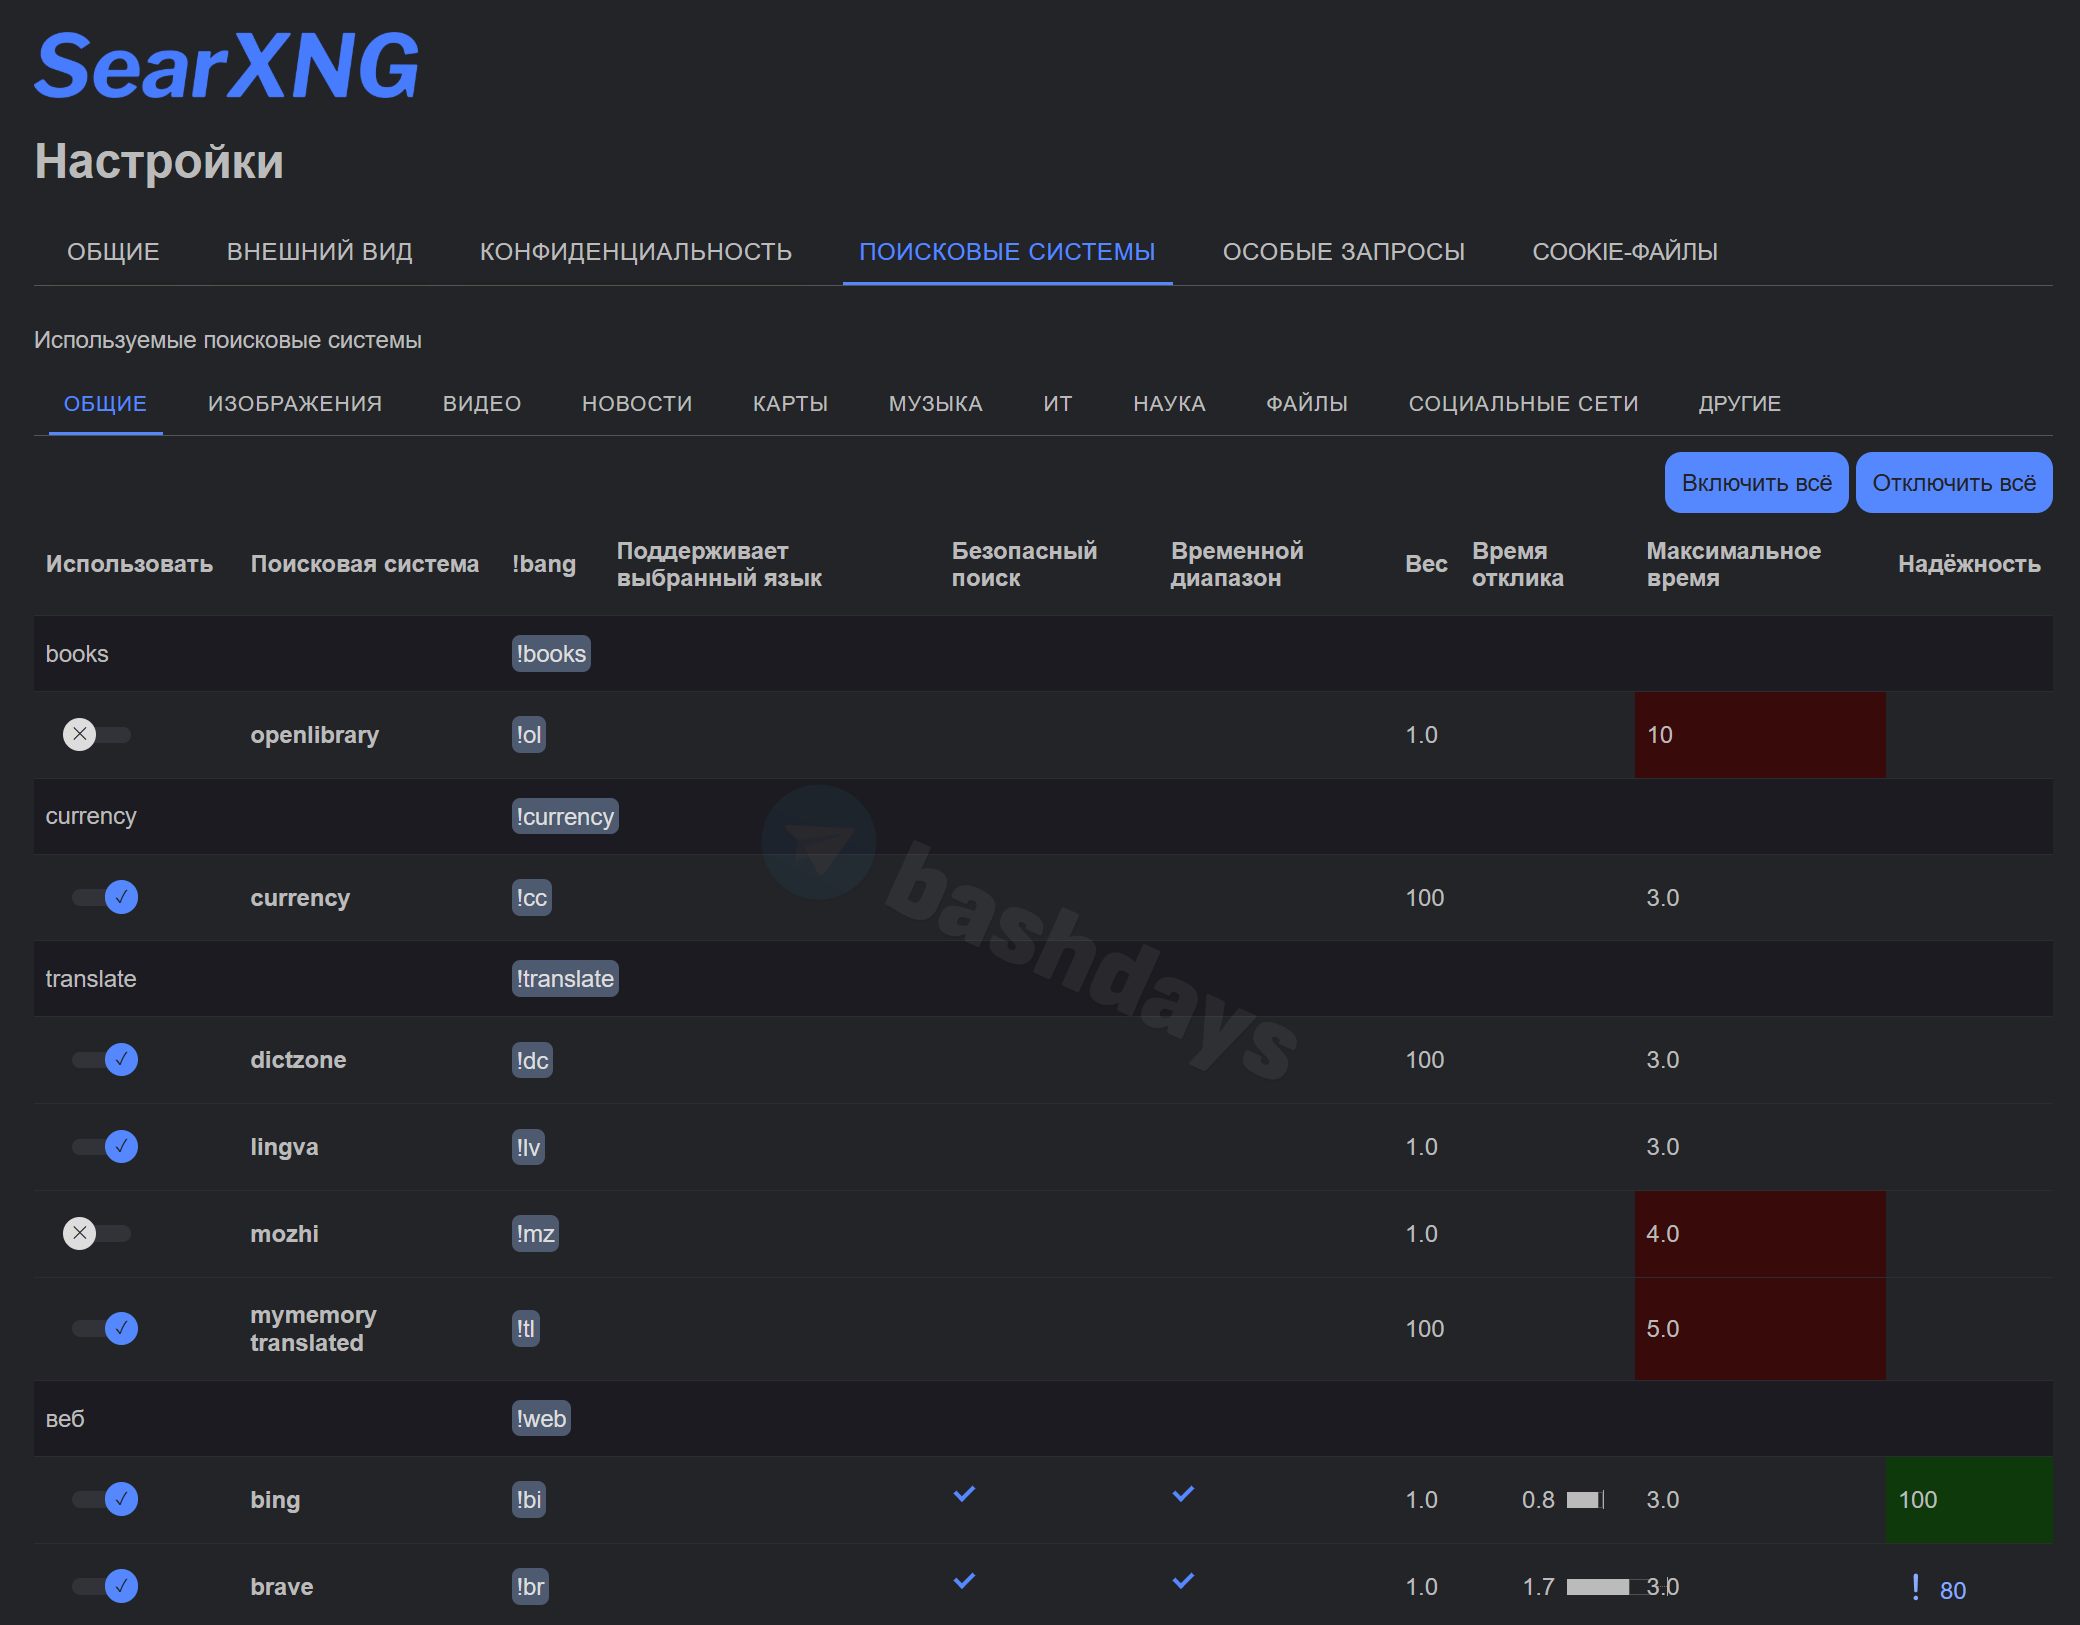
Task: Click the !web bang badge
Action: click(x=540, y=1419)
